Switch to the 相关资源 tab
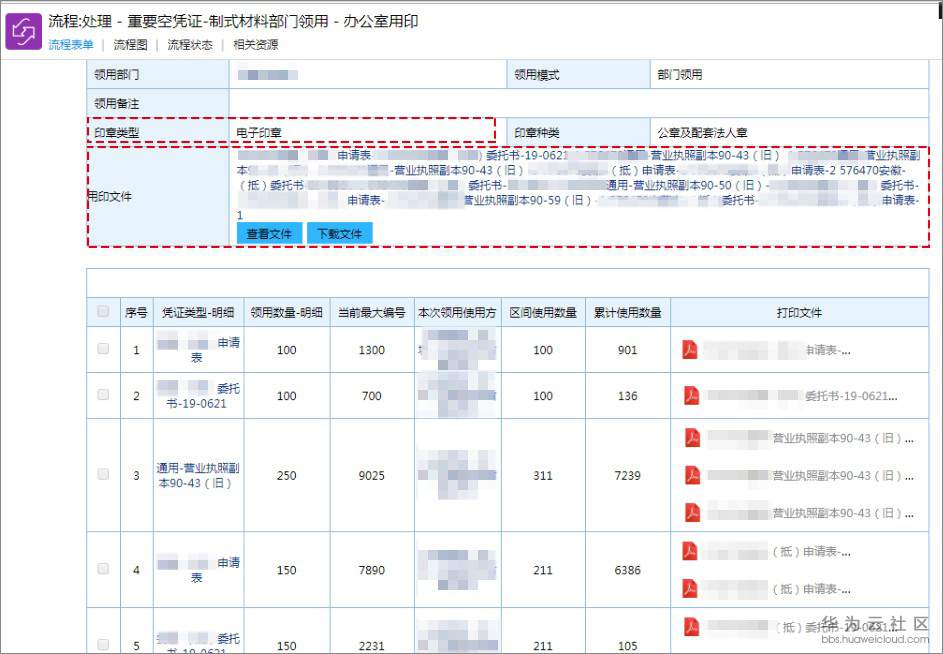943x654 pixels. click(x=256, y=45)
